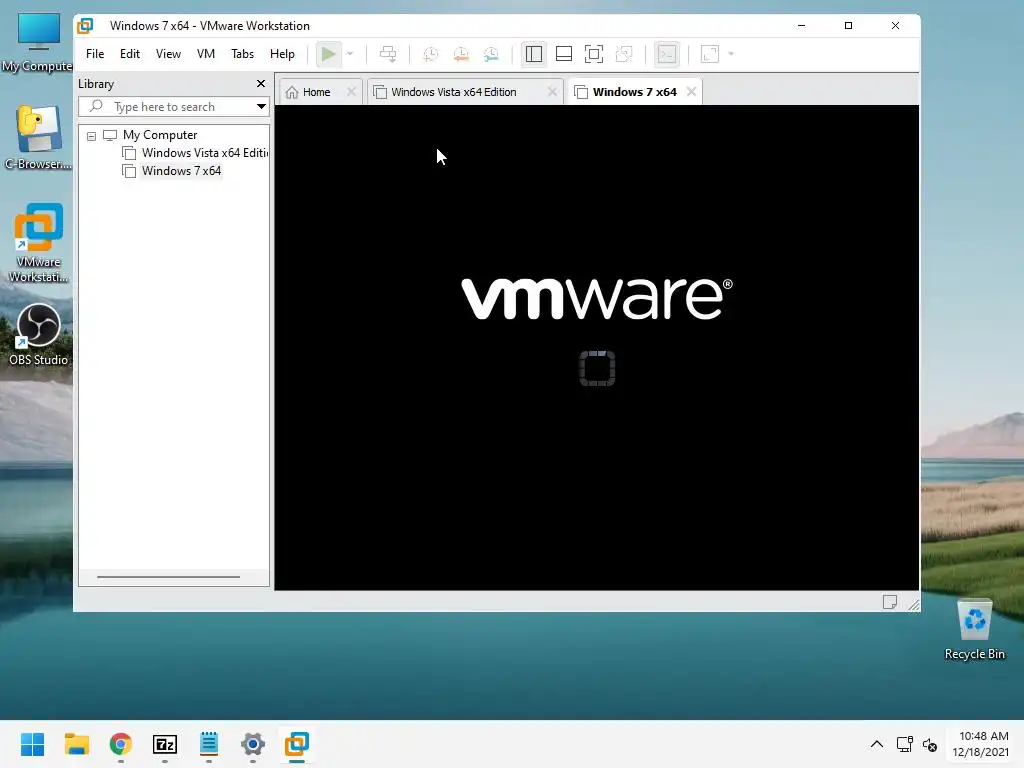
Task: Open Google Chrome from the taskbar
Action: click(121, 744)
